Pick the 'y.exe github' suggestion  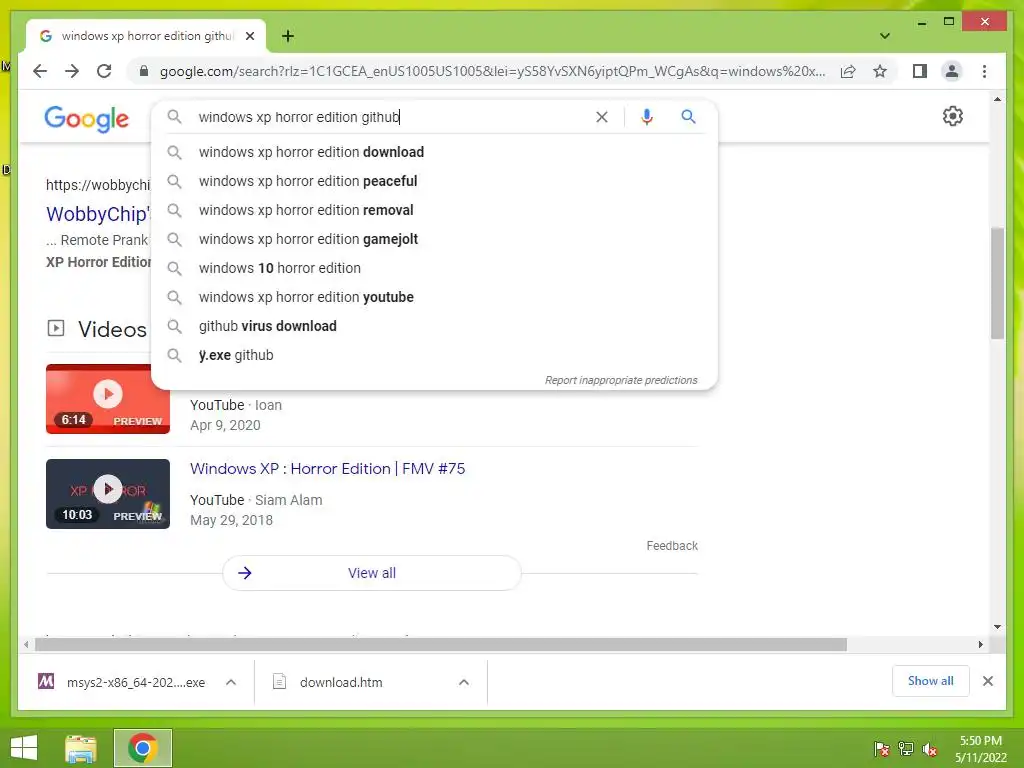pyautogui.click(x=434, y=355)
